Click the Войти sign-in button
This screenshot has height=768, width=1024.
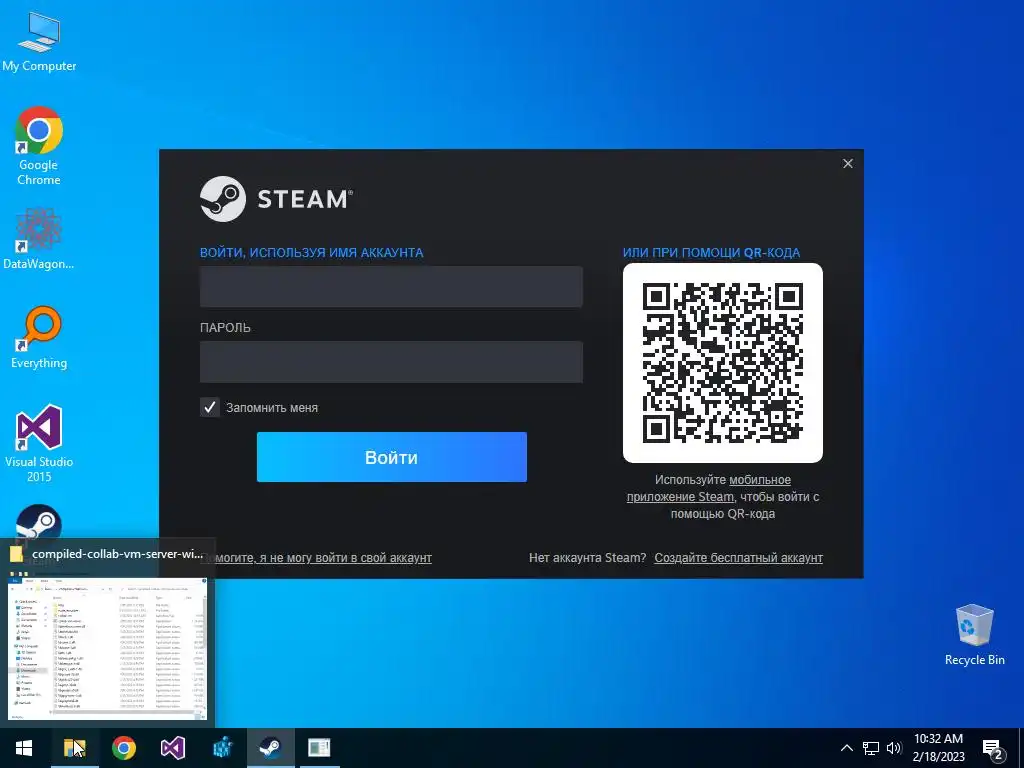pyautogui.click(x=392, y=457)
